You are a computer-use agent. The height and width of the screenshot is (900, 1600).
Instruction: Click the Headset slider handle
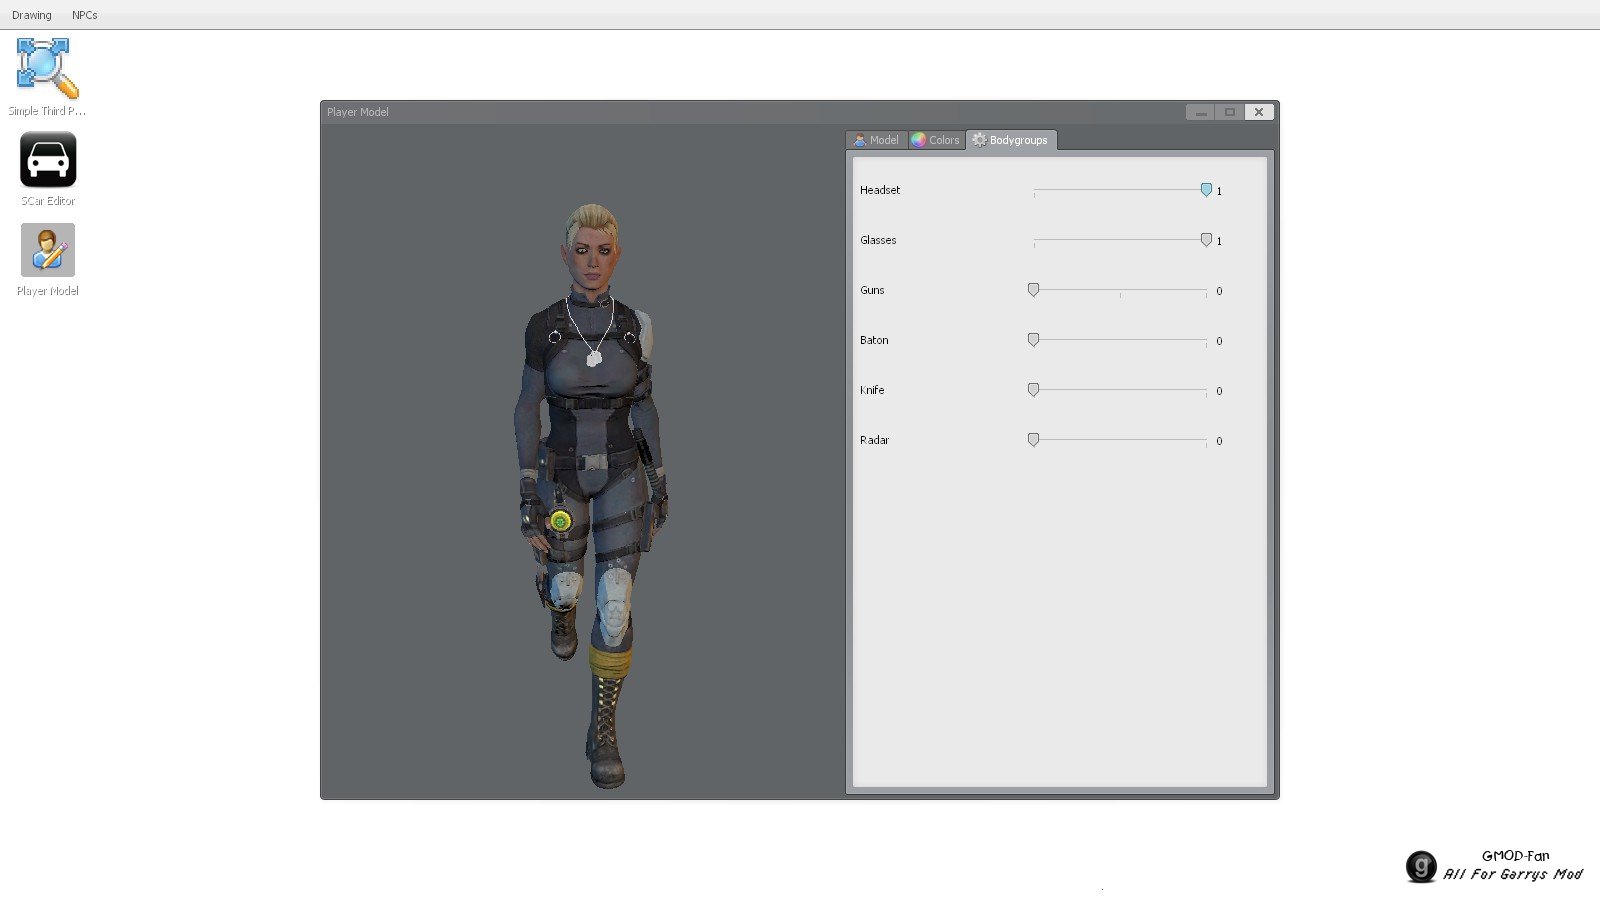tap(1206, 190)
